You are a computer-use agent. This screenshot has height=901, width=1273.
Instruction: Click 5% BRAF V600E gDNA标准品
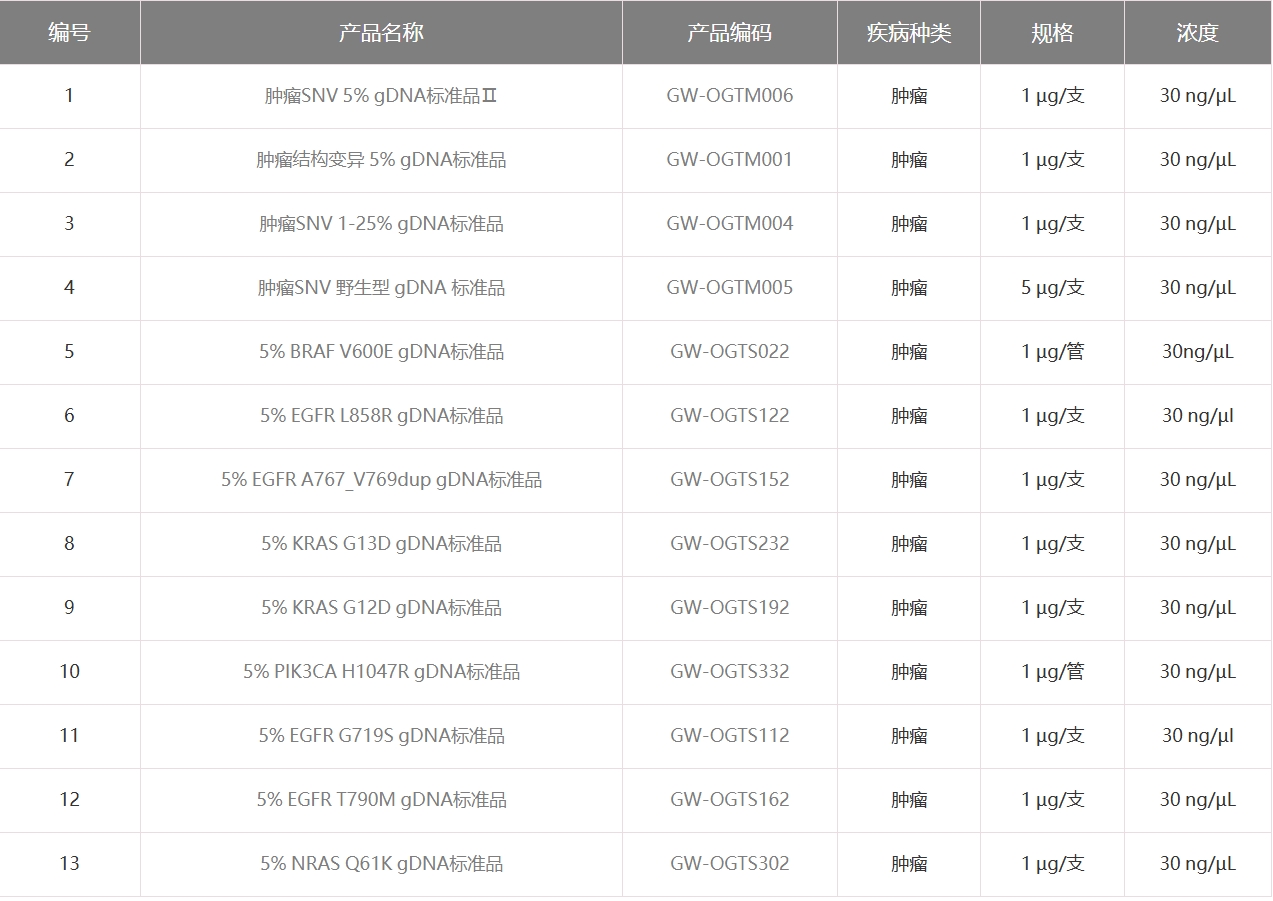[381, 352]
